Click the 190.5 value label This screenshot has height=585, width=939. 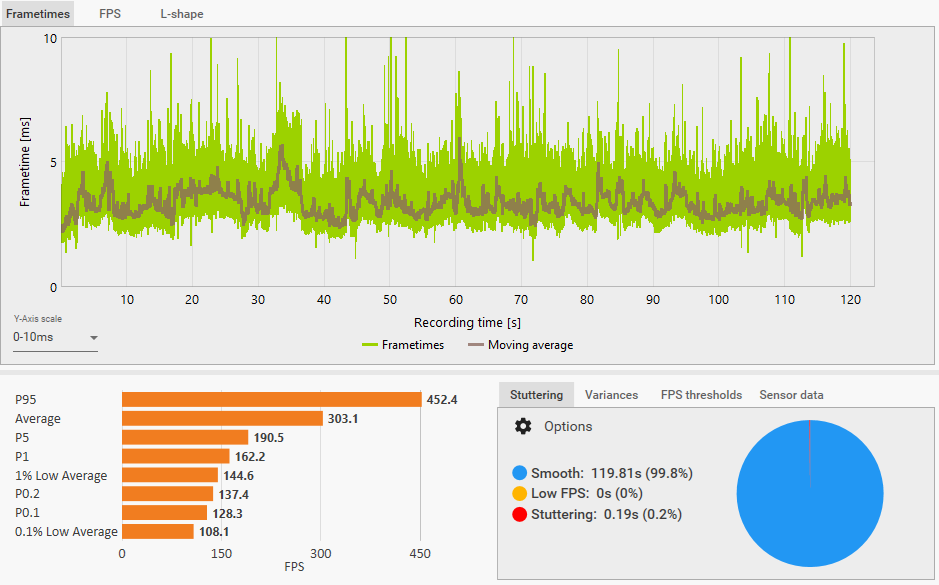click(x=268, y=438)
